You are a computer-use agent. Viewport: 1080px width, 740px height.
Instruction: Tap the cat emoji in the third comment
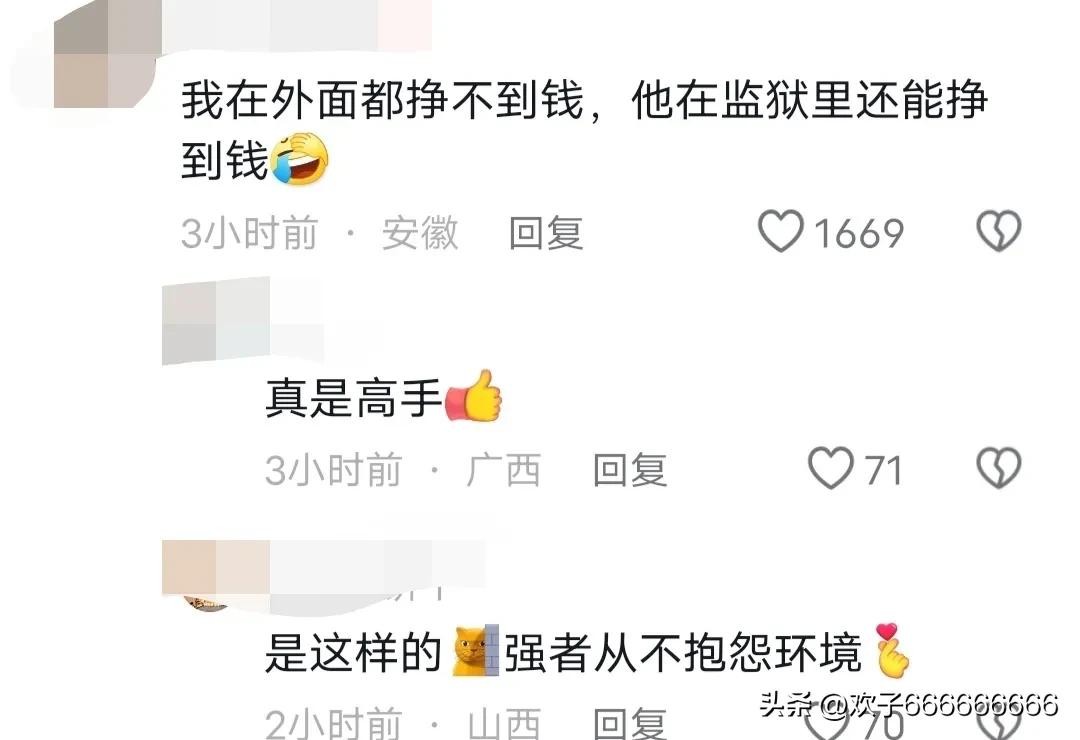click(x=475, y=650)
